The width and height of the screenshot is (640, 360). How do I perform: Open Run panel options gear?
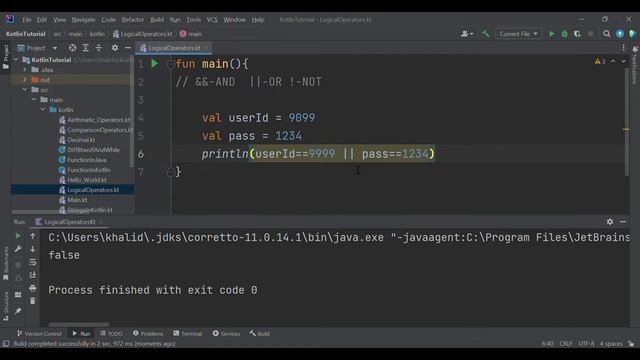click(610, 222)
